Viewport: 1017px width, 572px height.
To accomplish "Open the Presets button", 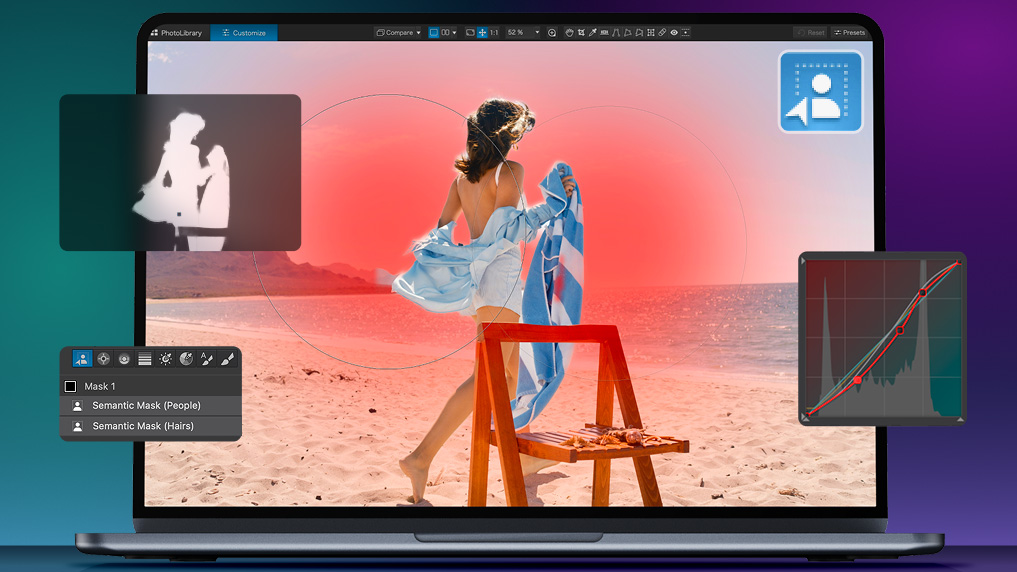I will 850,32.
